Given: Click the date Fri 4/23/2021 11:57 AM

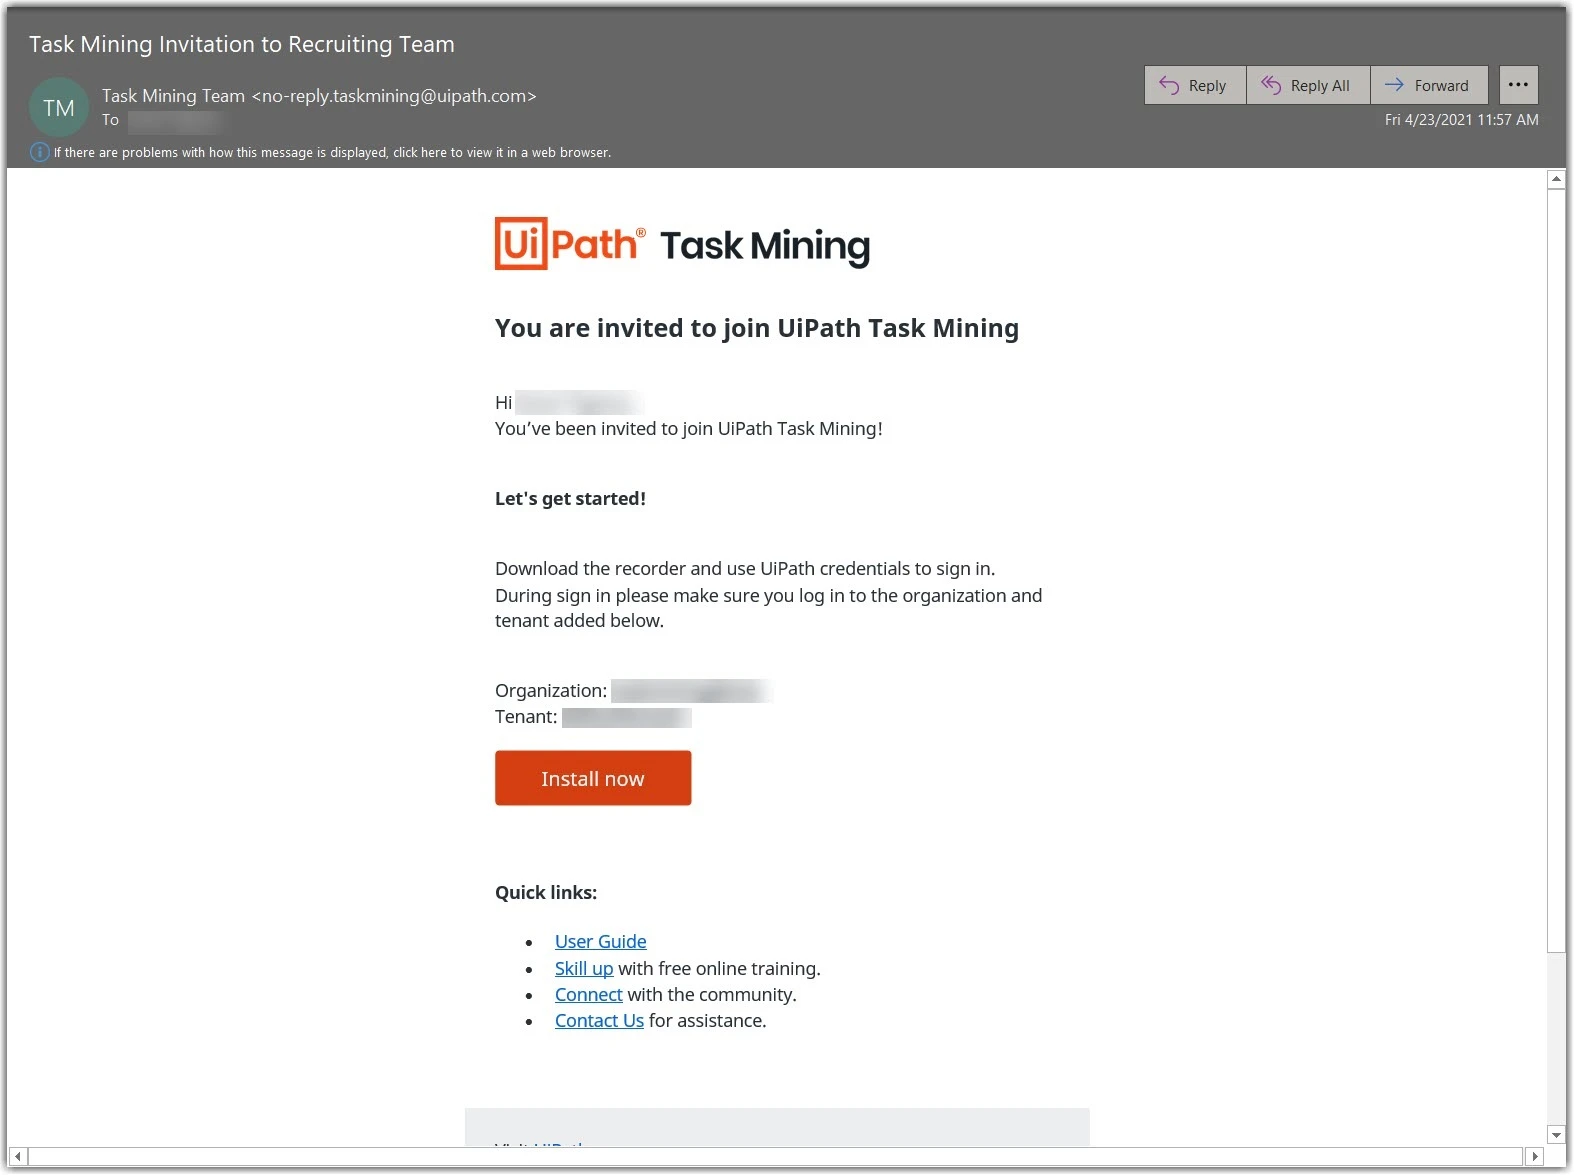Looking at the screenshot, I should 1461,120.
